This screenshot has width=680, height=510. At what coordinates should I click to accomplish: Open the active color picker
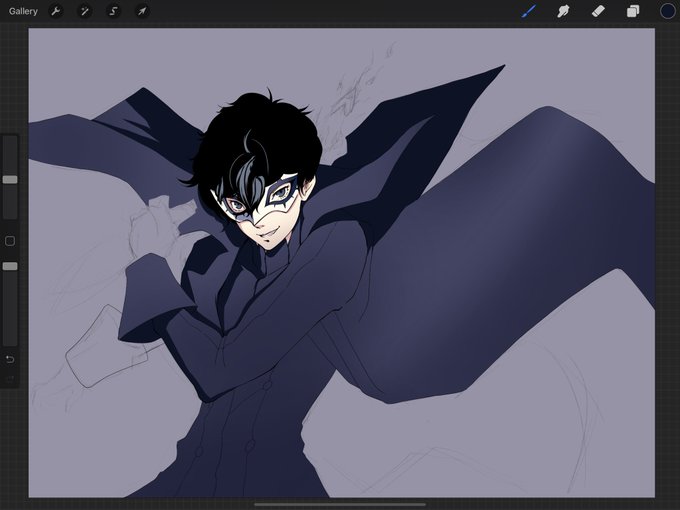click(x=667, y=11)
